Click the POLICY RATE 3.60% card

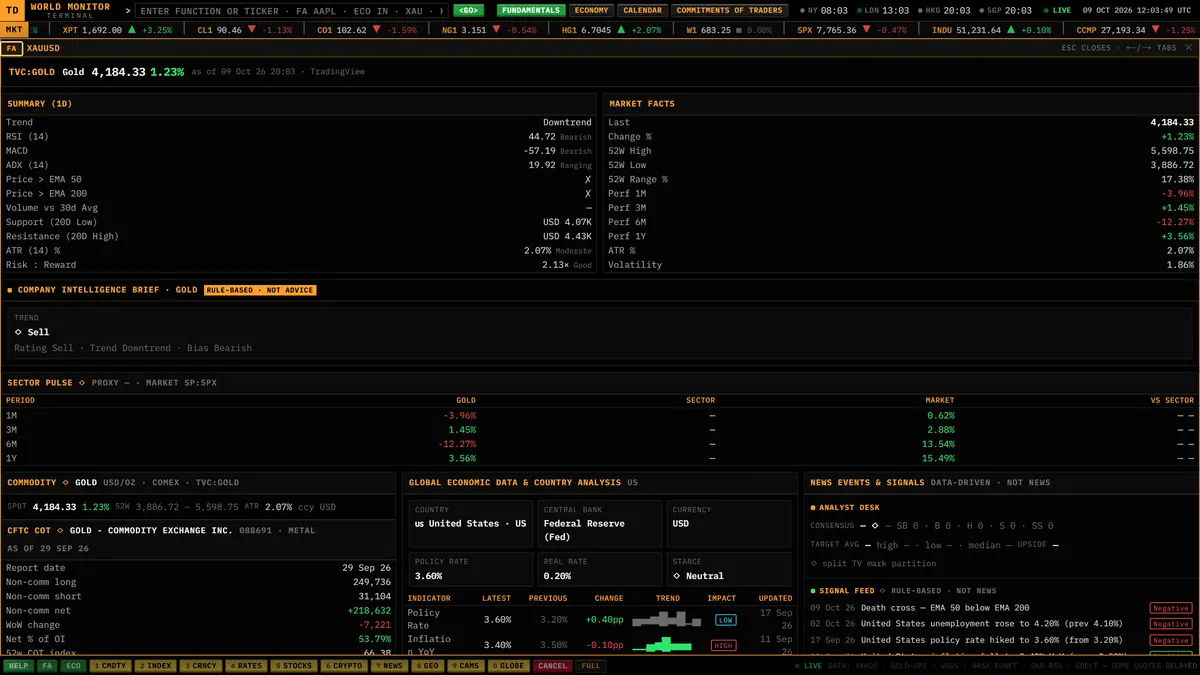[x=470, y=568]
